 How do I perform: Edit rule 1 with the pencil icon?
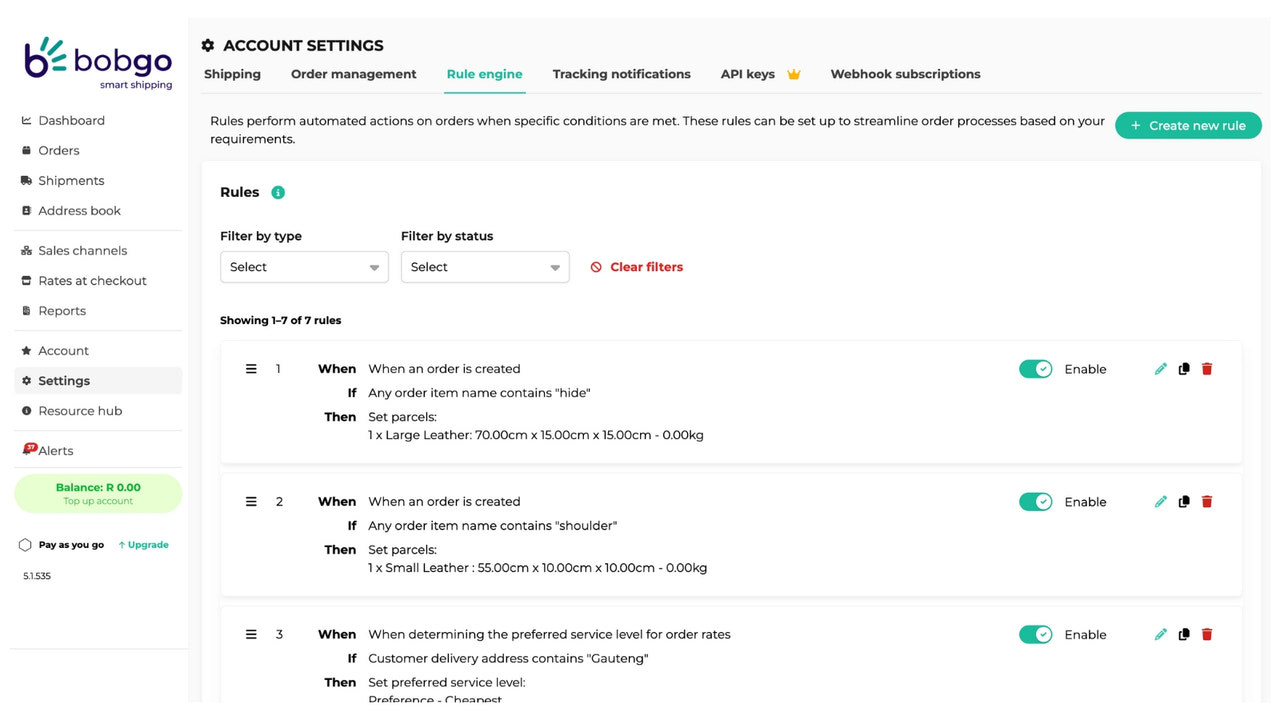[1160, 368]
